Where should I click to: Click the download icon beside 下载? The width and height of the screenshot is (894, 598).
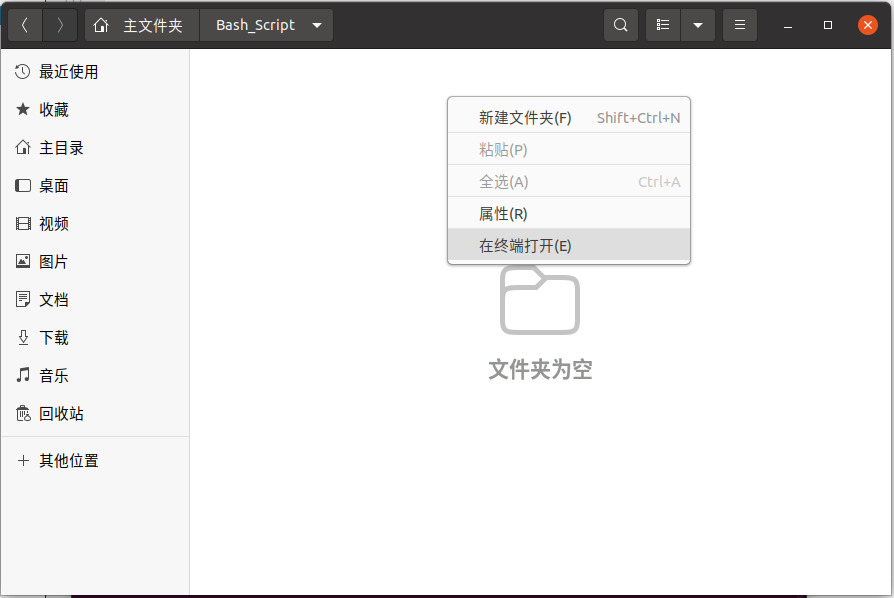click(23, 337)
